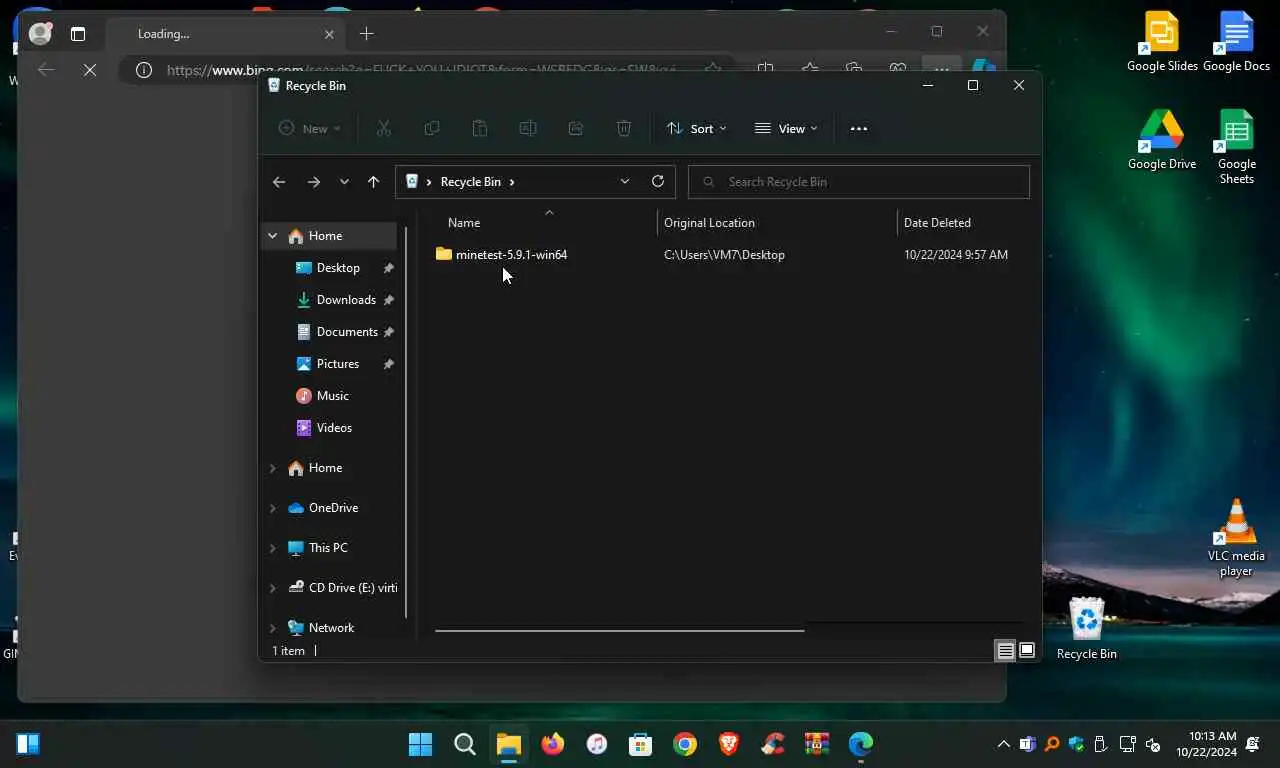Close the Loading tab in Edge
This screenshot has height=768, width=1280.
[x=329, y=34]
